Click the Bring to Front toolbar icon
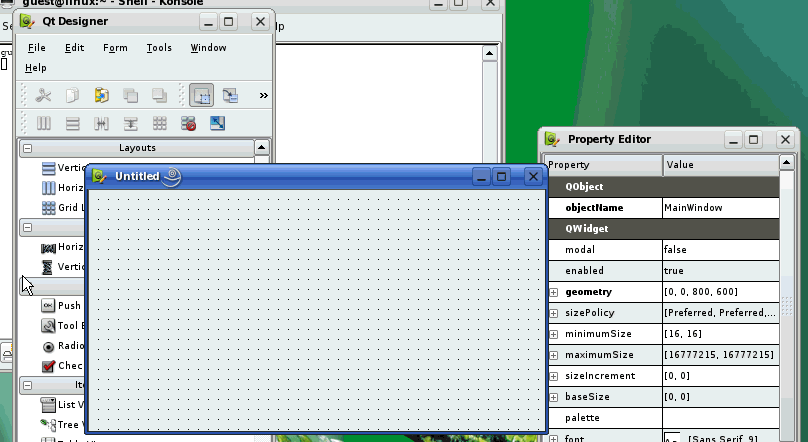The height and width of the screenshot is (442, 808). pyautogui.click(x=159, y=95)
